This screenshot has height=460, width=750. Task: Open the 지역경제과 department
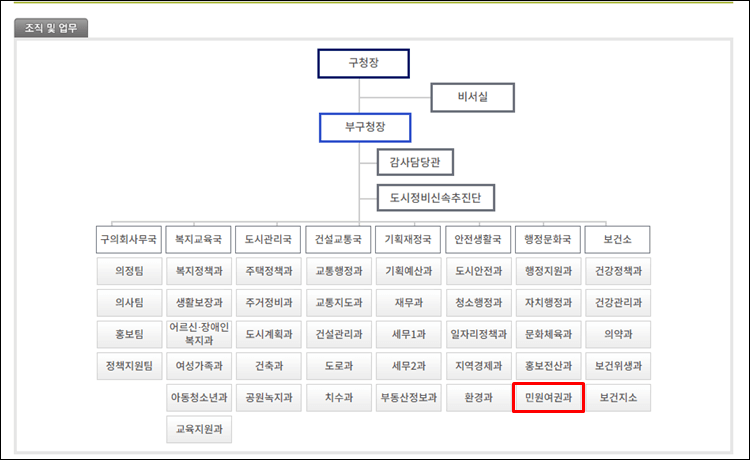(478, 366)
